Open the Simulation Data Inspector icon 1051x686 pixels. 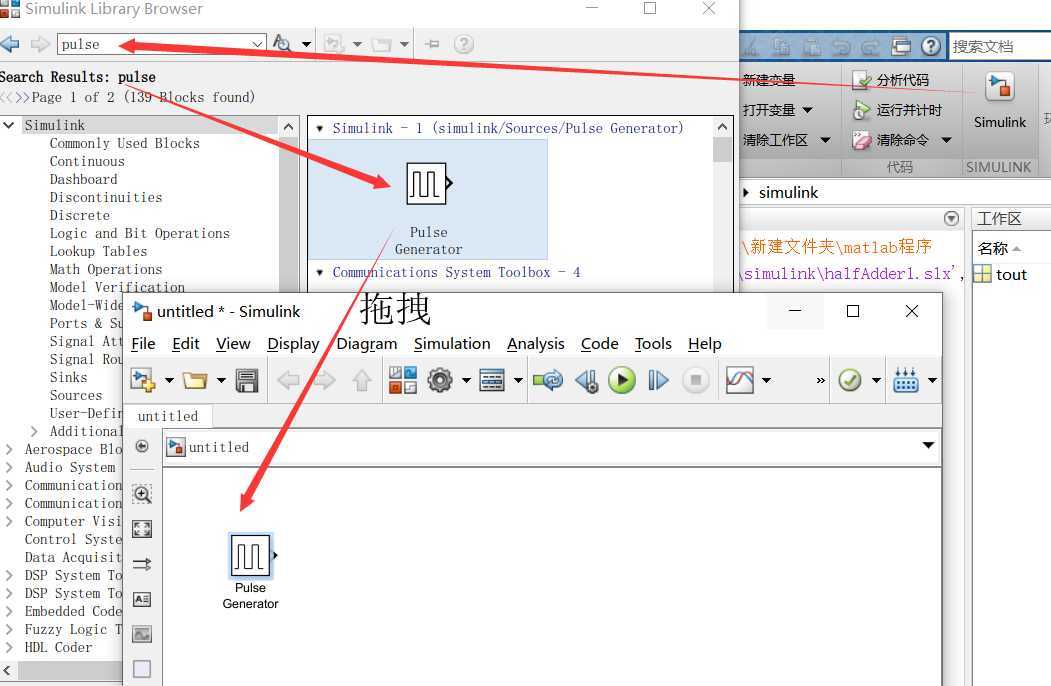(740, 380)
